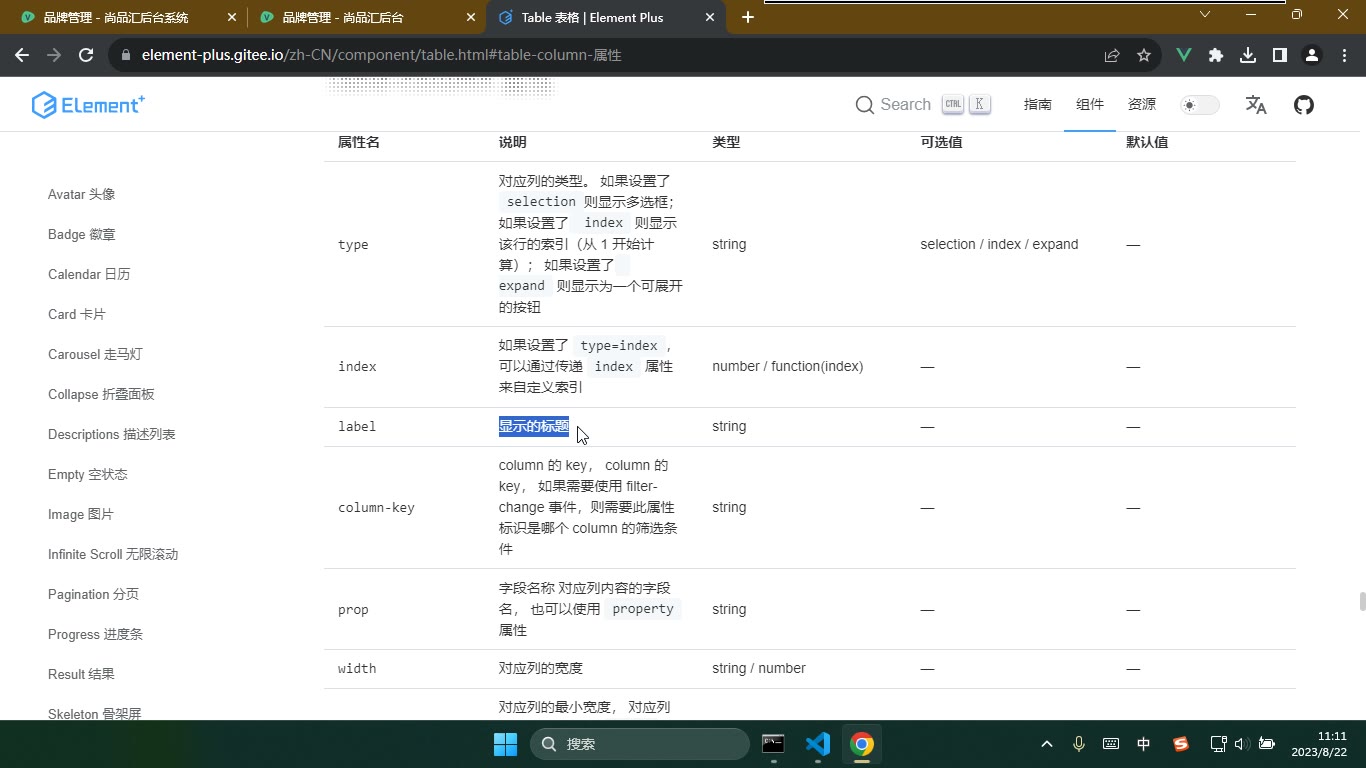Open Pagination 分页 in the sidebar
This screenshot has height=768, width=1366.
coord(94,594)
